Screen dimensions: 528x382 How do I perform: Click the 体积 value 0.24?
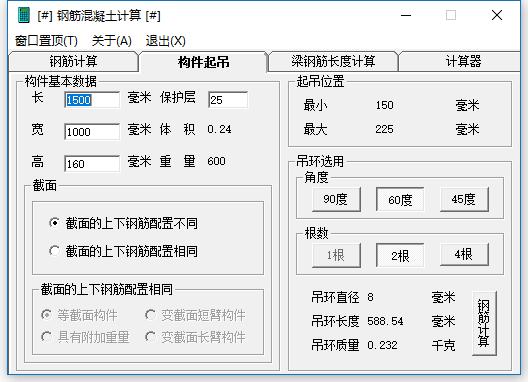pyautogui.click(x=219, y=129)
